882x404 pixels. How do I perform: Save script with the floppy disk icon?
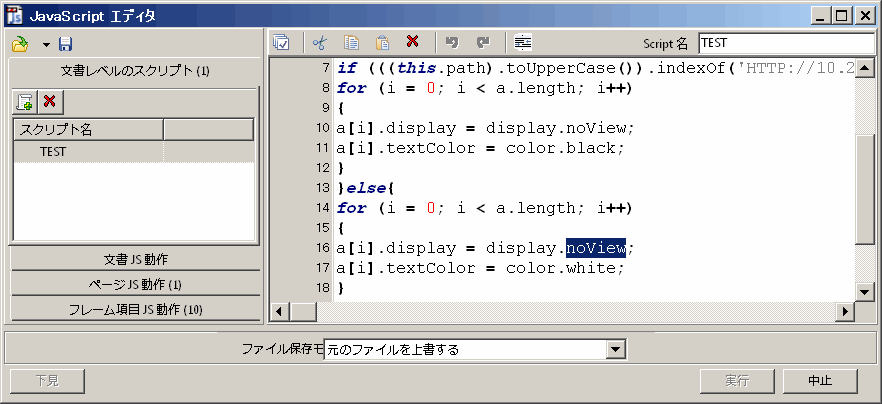pyautogui.click(x=66, y=44)
